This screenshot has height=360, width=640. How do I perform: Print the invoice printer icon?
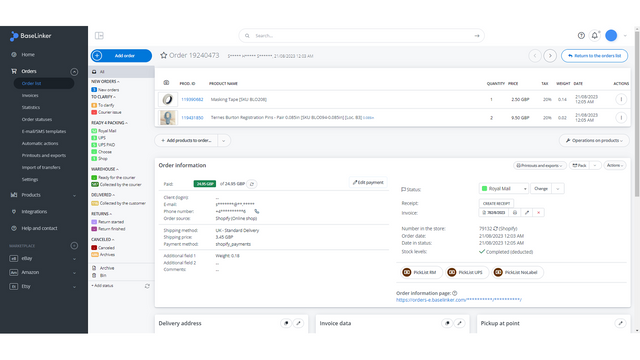point(515,213)
